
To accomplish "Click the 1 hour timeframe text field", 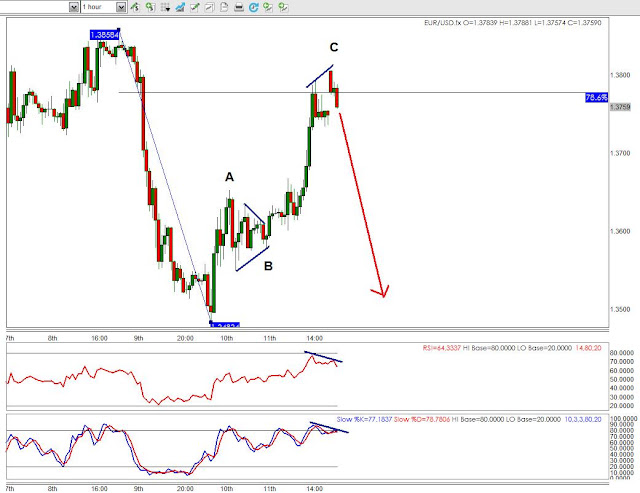I will pyautogui.click(x=98, y=7).
